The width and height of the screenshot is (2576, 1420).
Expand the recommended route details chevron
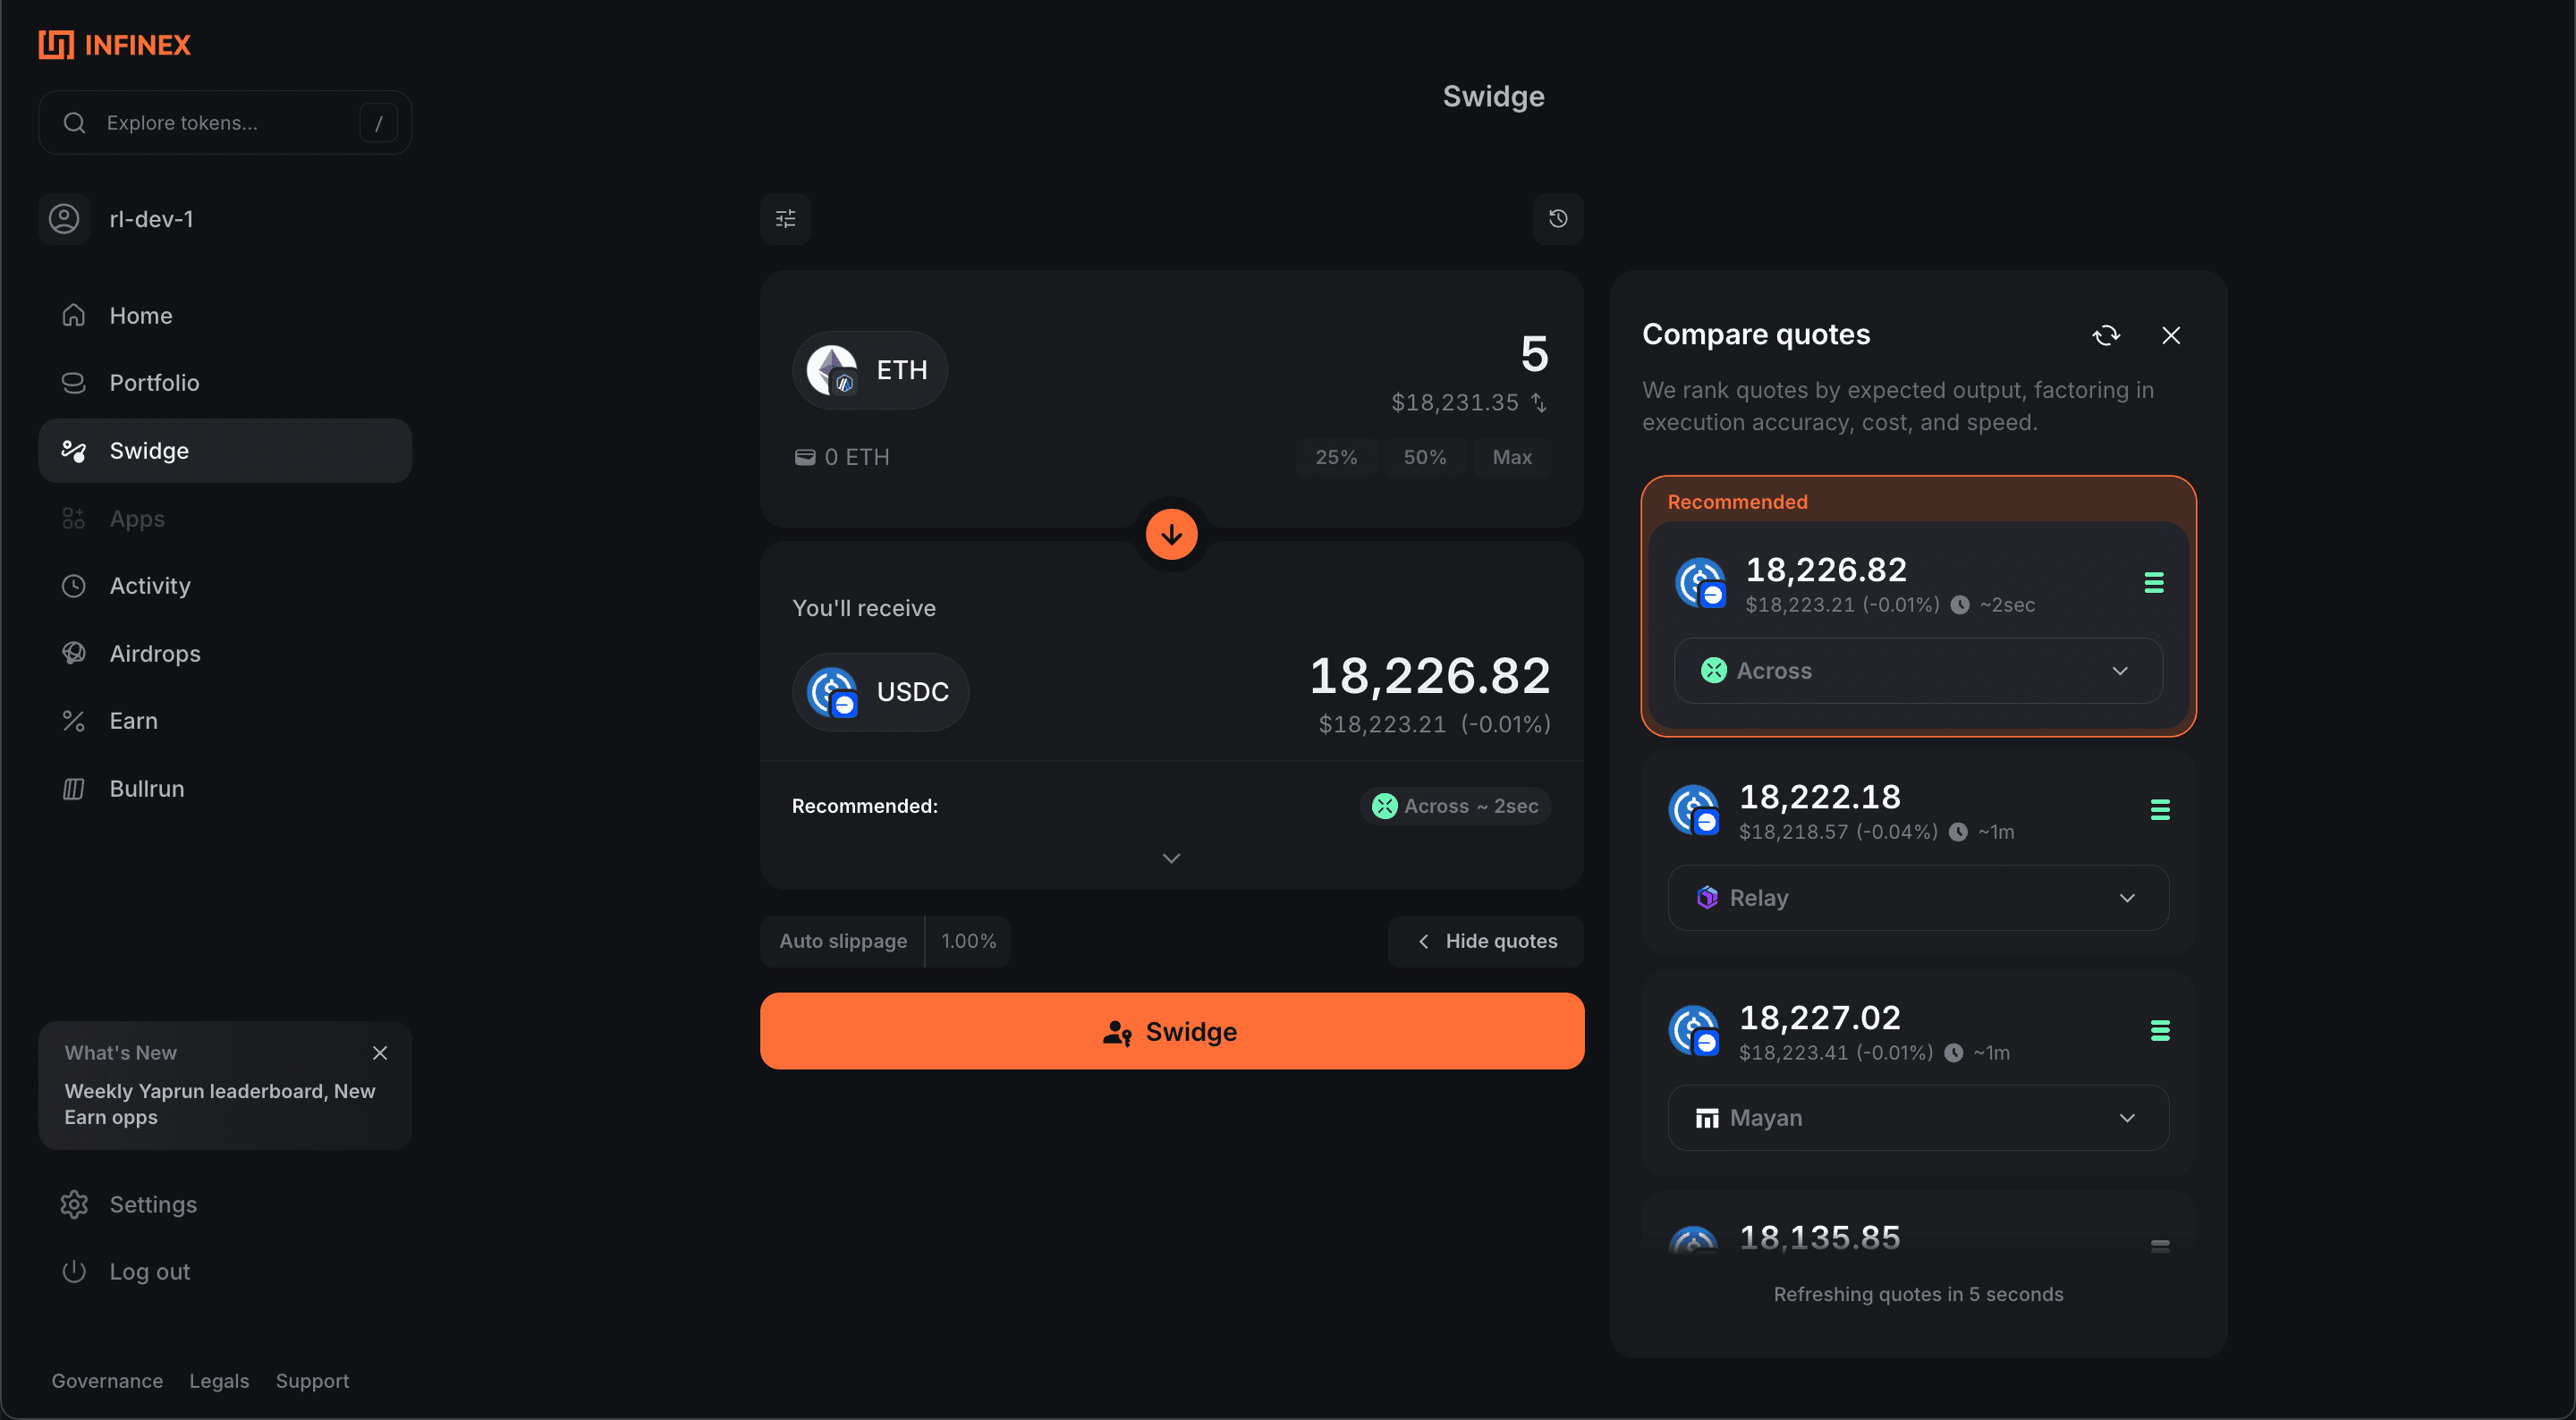pyautogui.click(x=1170, y=858)
